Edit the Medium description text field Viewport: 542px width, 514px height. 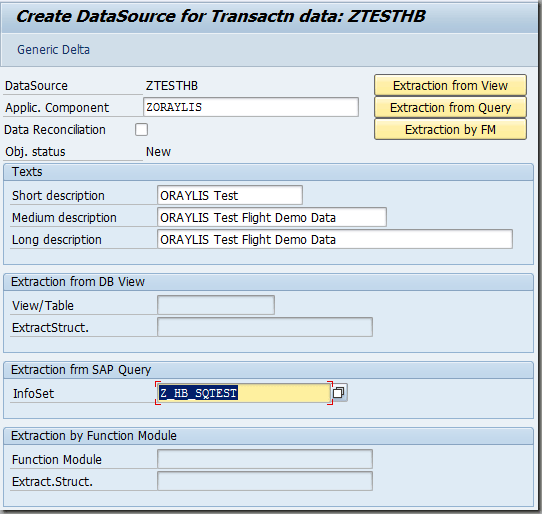tap(272, 217)
